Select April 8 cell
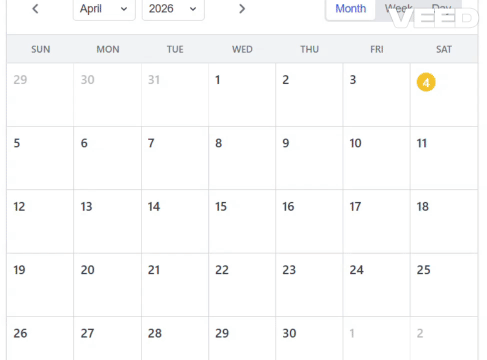 tap(242, 158)
